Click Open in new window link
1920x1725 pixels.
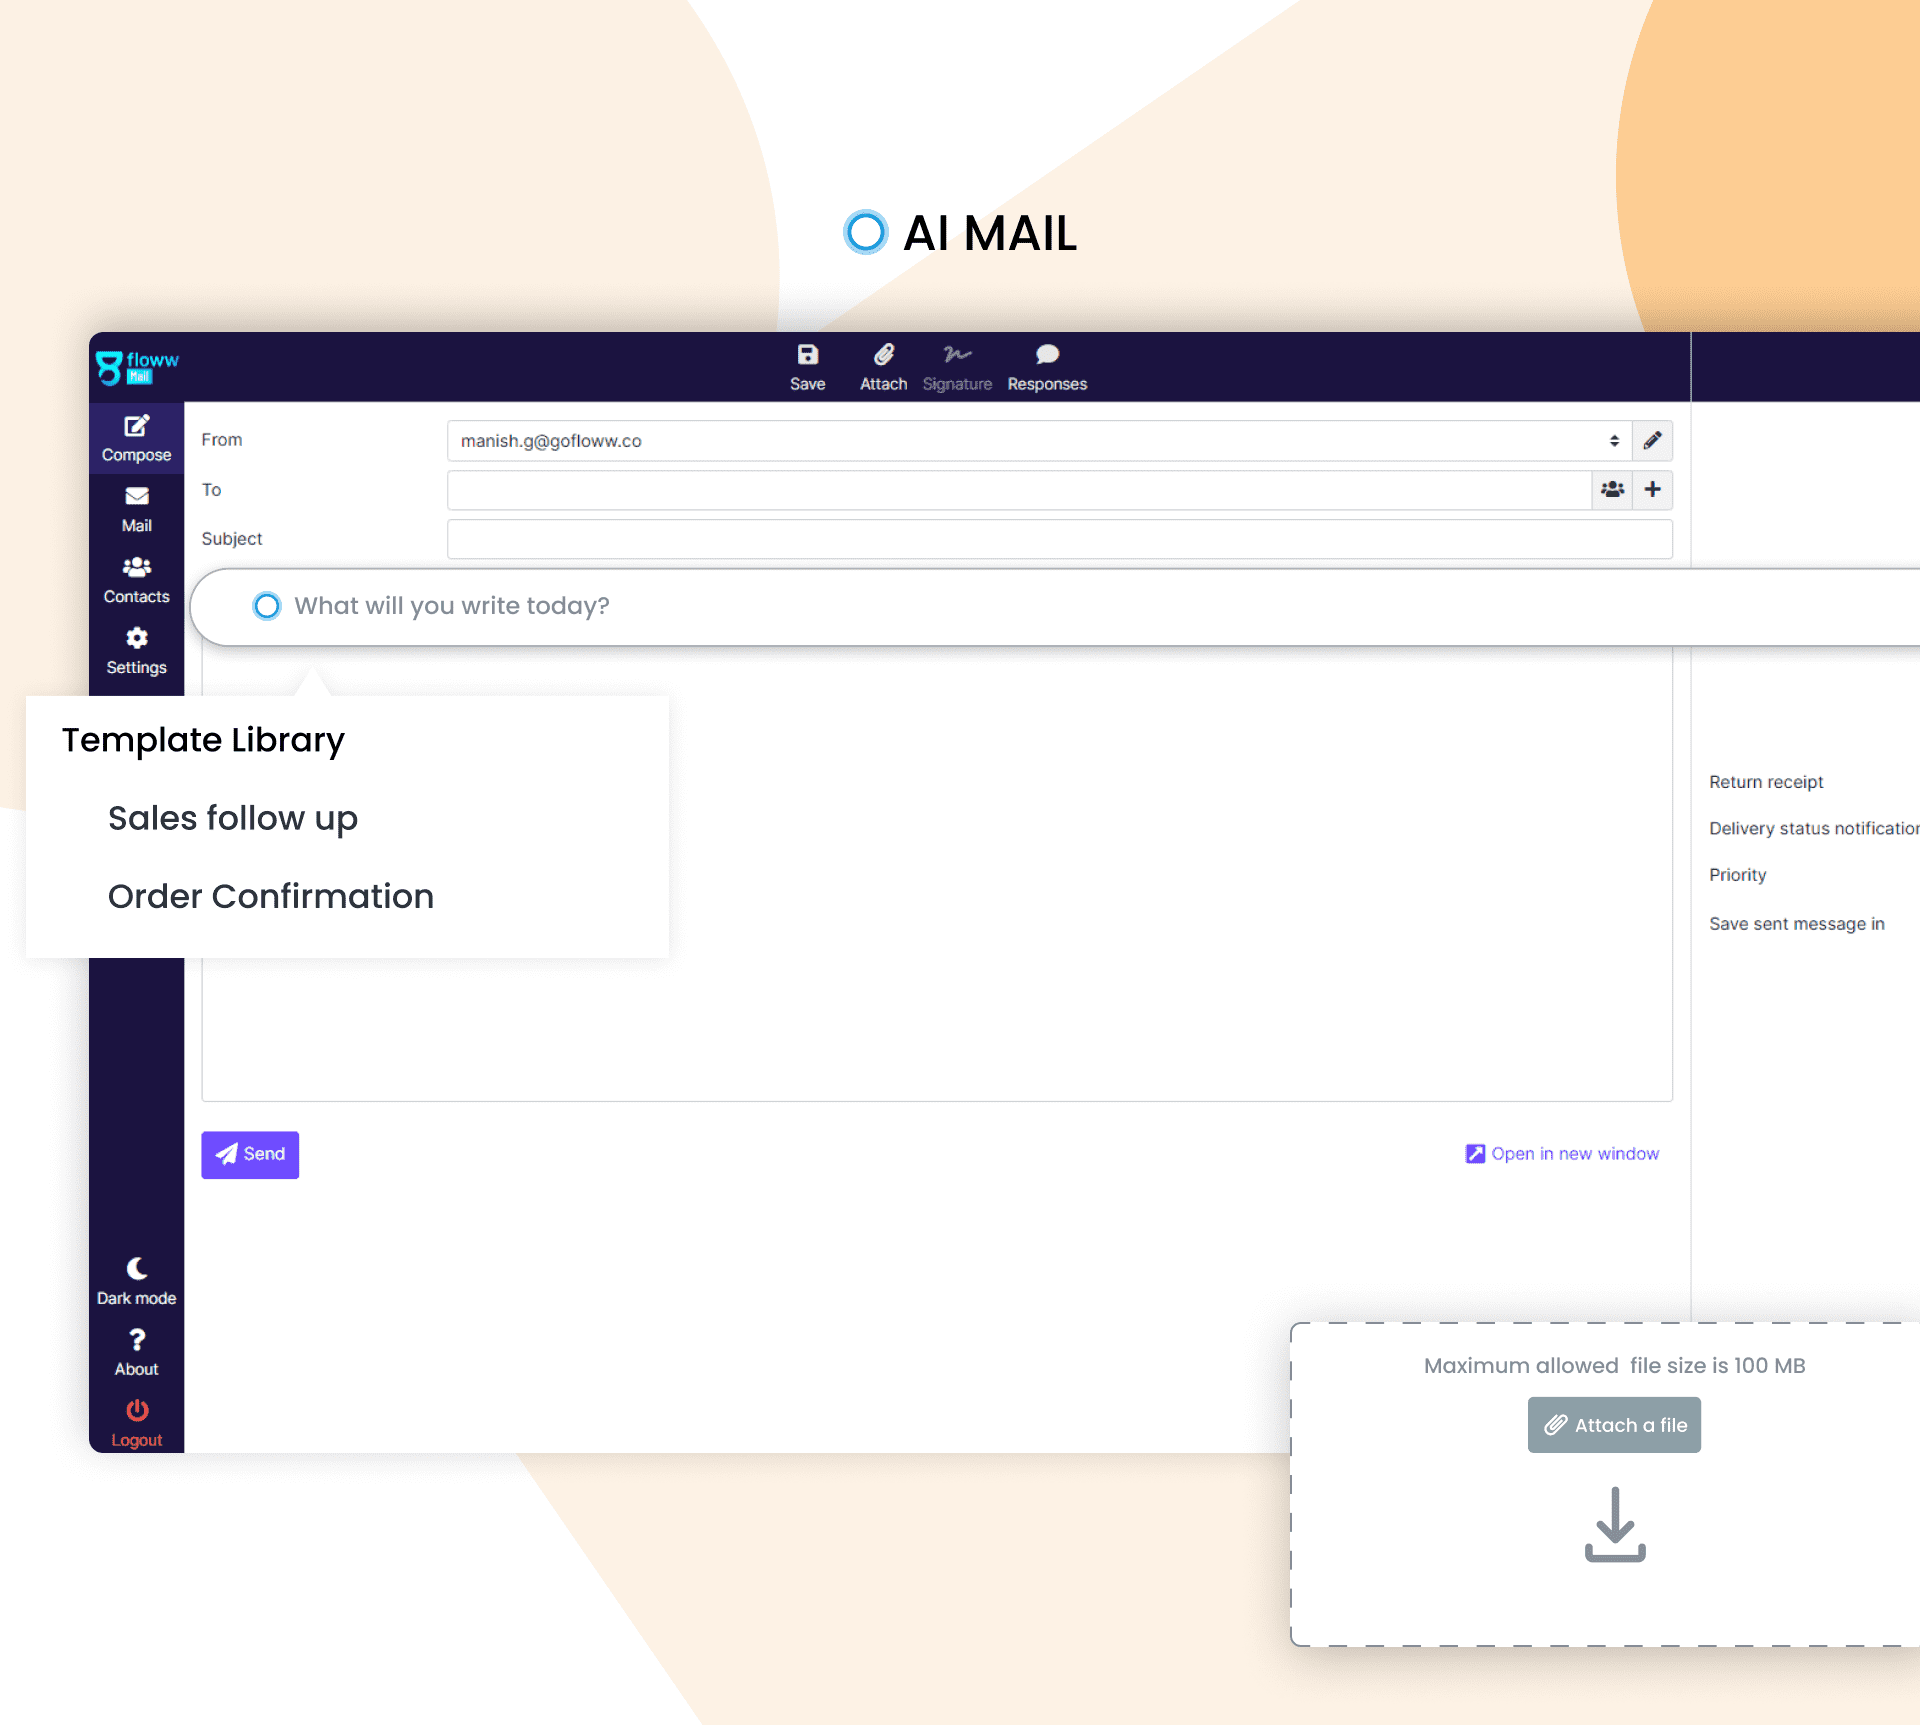(x=1560, y=1154)
